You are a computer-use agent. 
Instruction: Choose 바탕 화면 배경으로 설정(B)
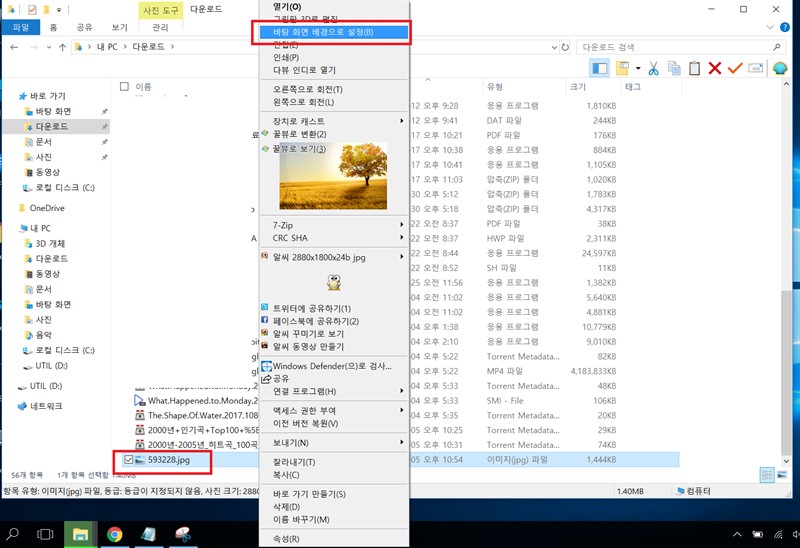coord(334,32)
